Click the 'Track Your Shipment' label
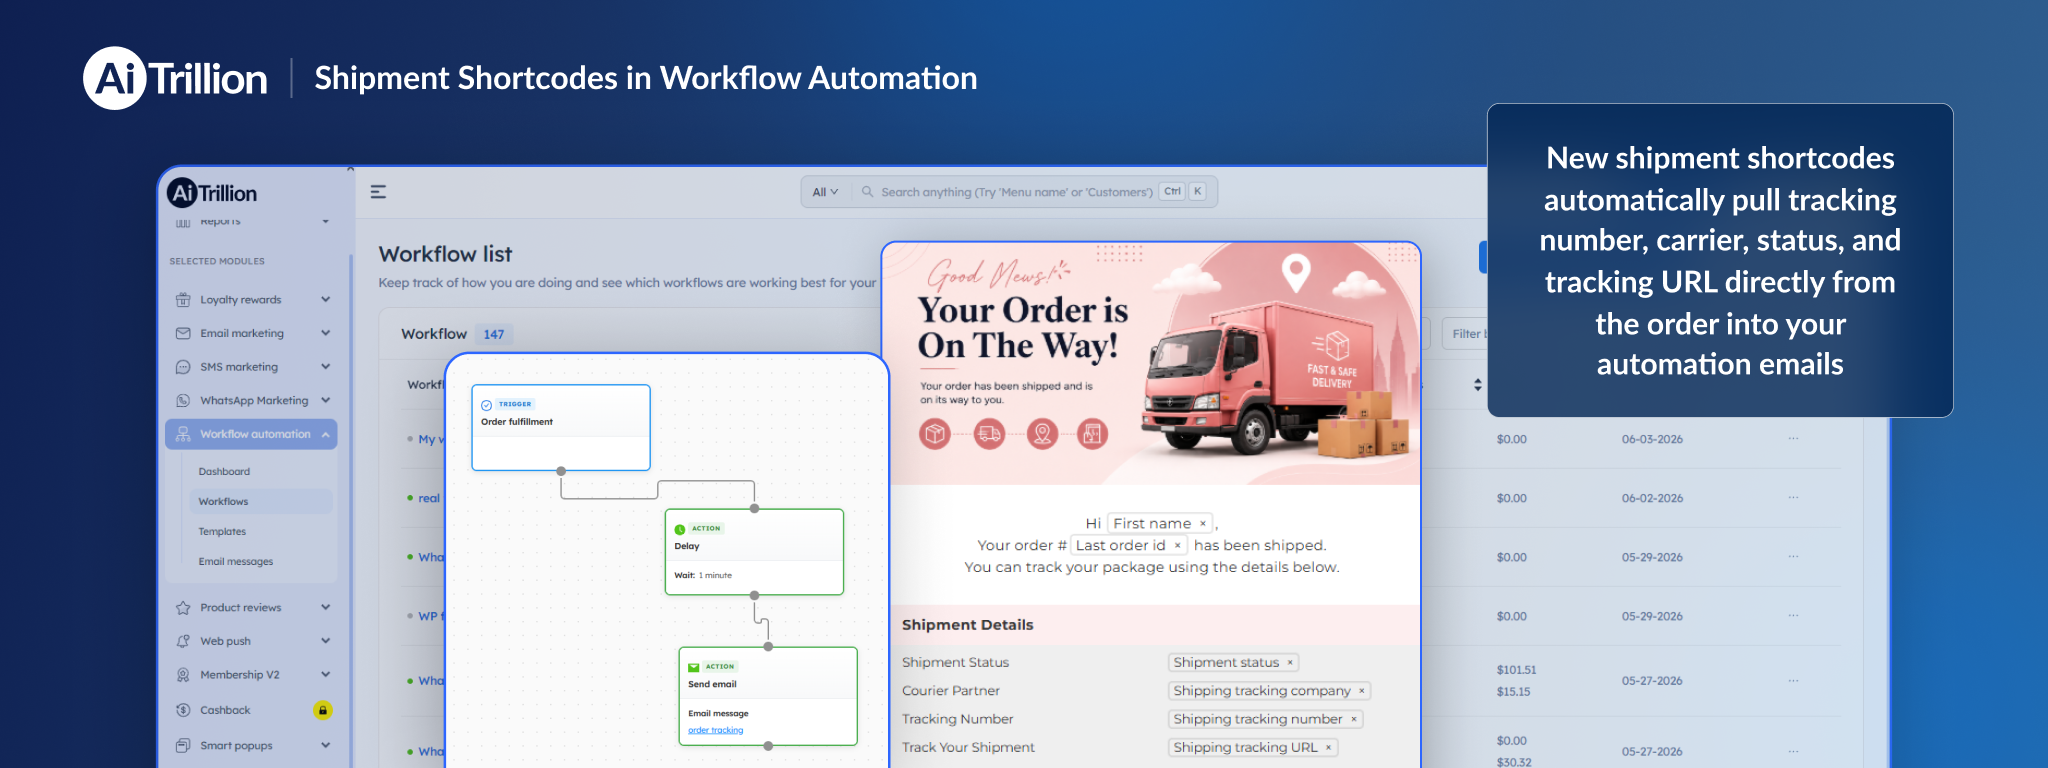The height and width of the screenshot is (768, 2048). [968, 747]
